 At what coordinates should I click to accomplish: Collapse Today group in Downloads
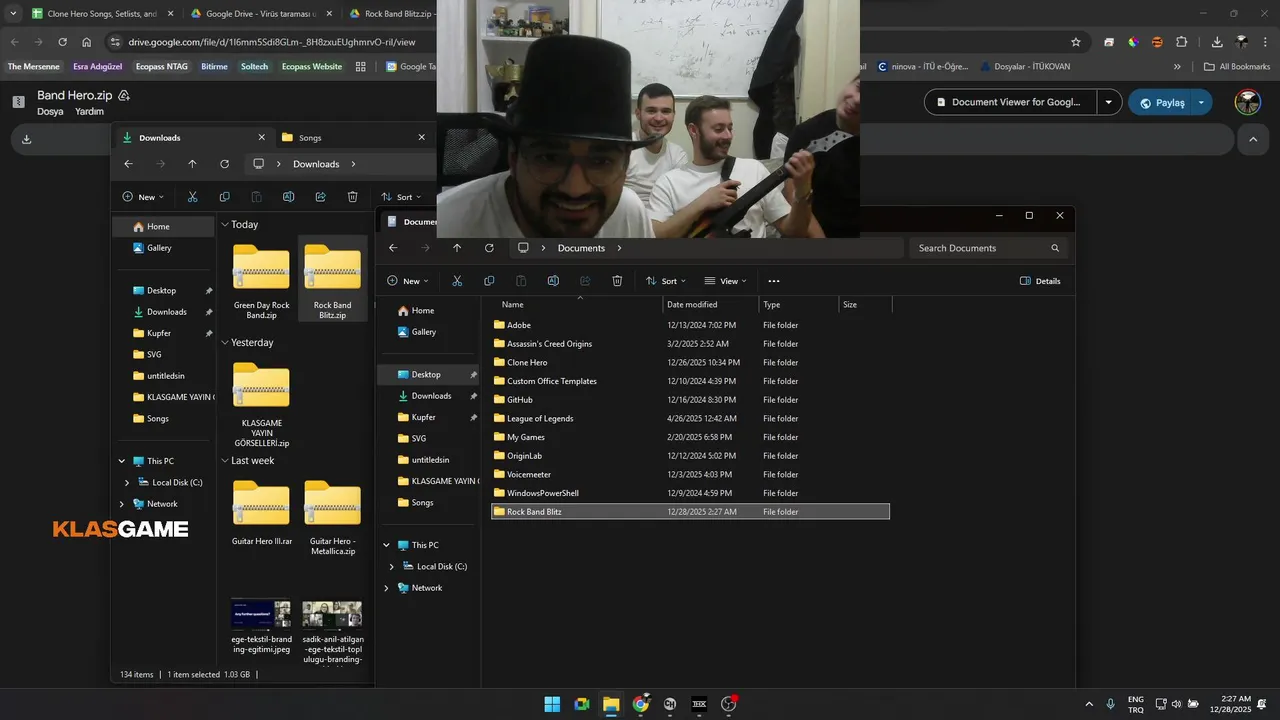[225, 225]
